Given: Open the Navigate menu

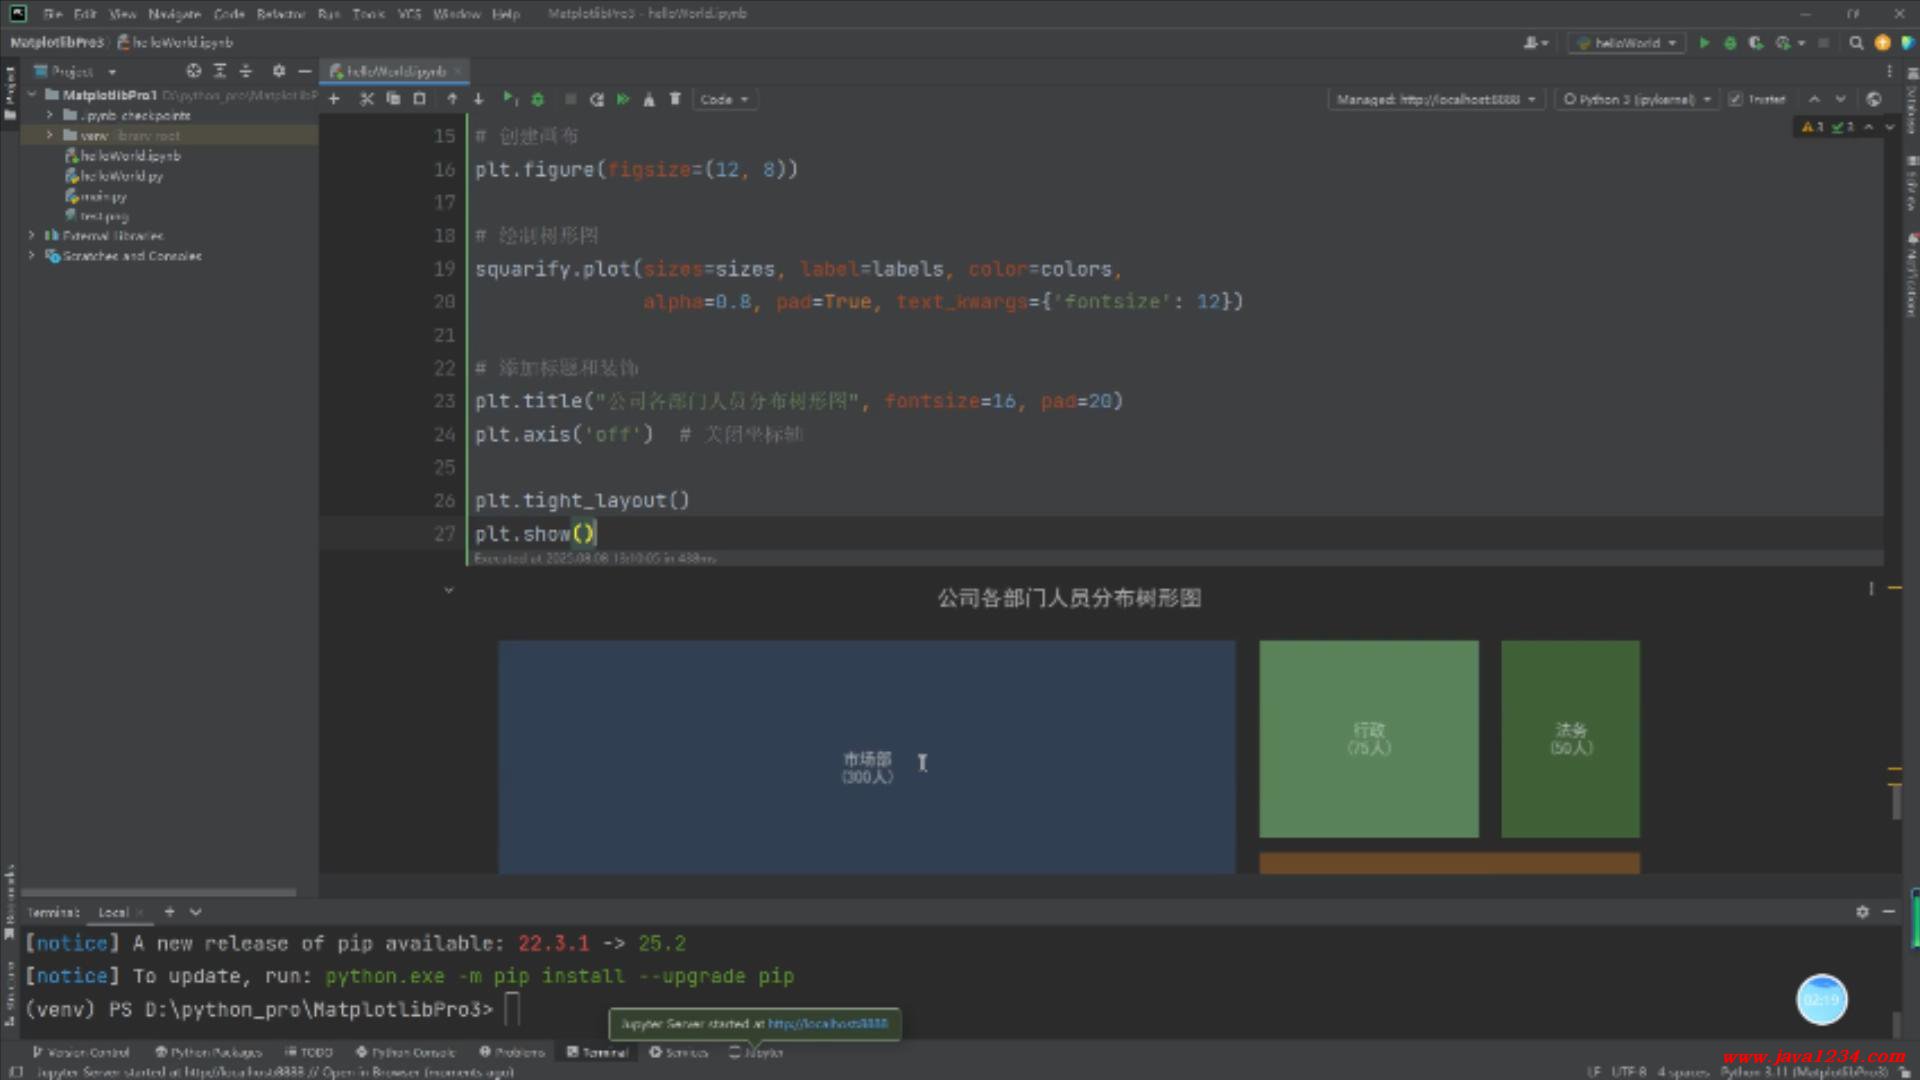Looking at the screenshot, I should point(174,14).
